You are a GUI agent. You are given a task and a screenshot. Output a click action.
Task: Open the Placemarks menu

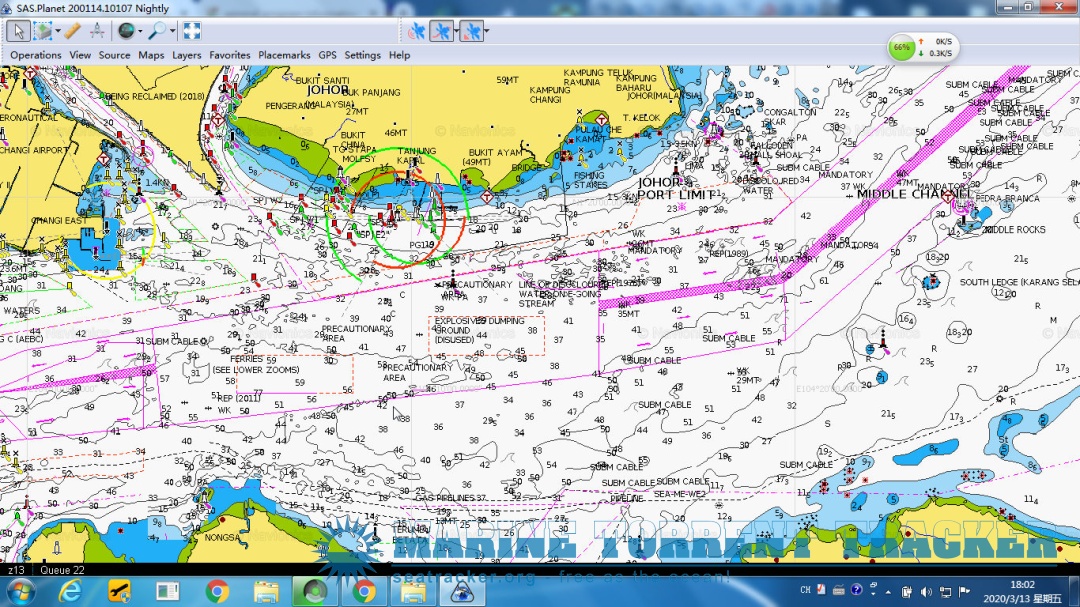pos(284,55)
